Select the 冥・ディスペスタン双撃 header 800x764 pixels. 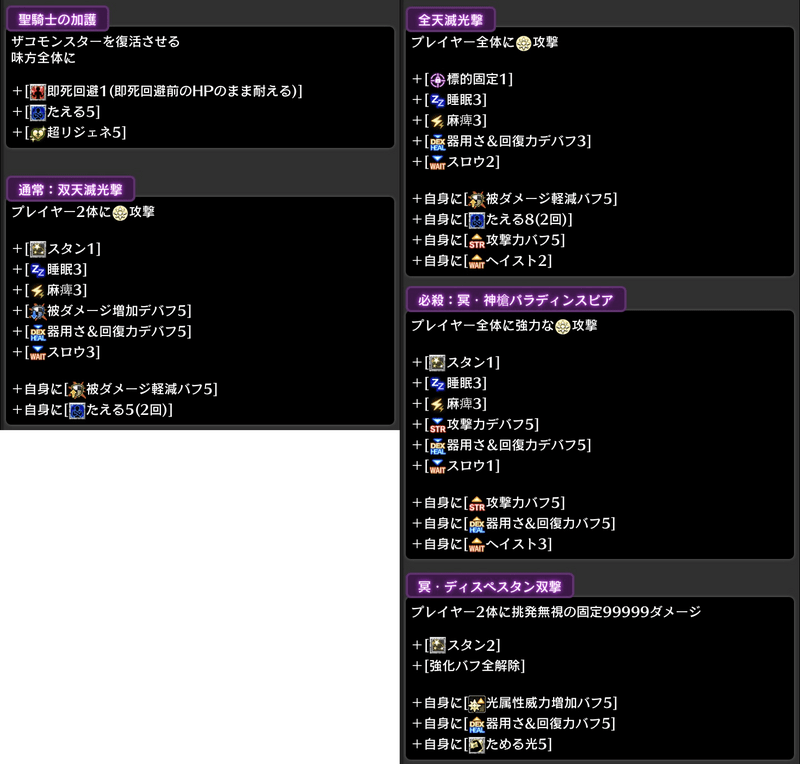pyautogui.click(x=489, y=586)
